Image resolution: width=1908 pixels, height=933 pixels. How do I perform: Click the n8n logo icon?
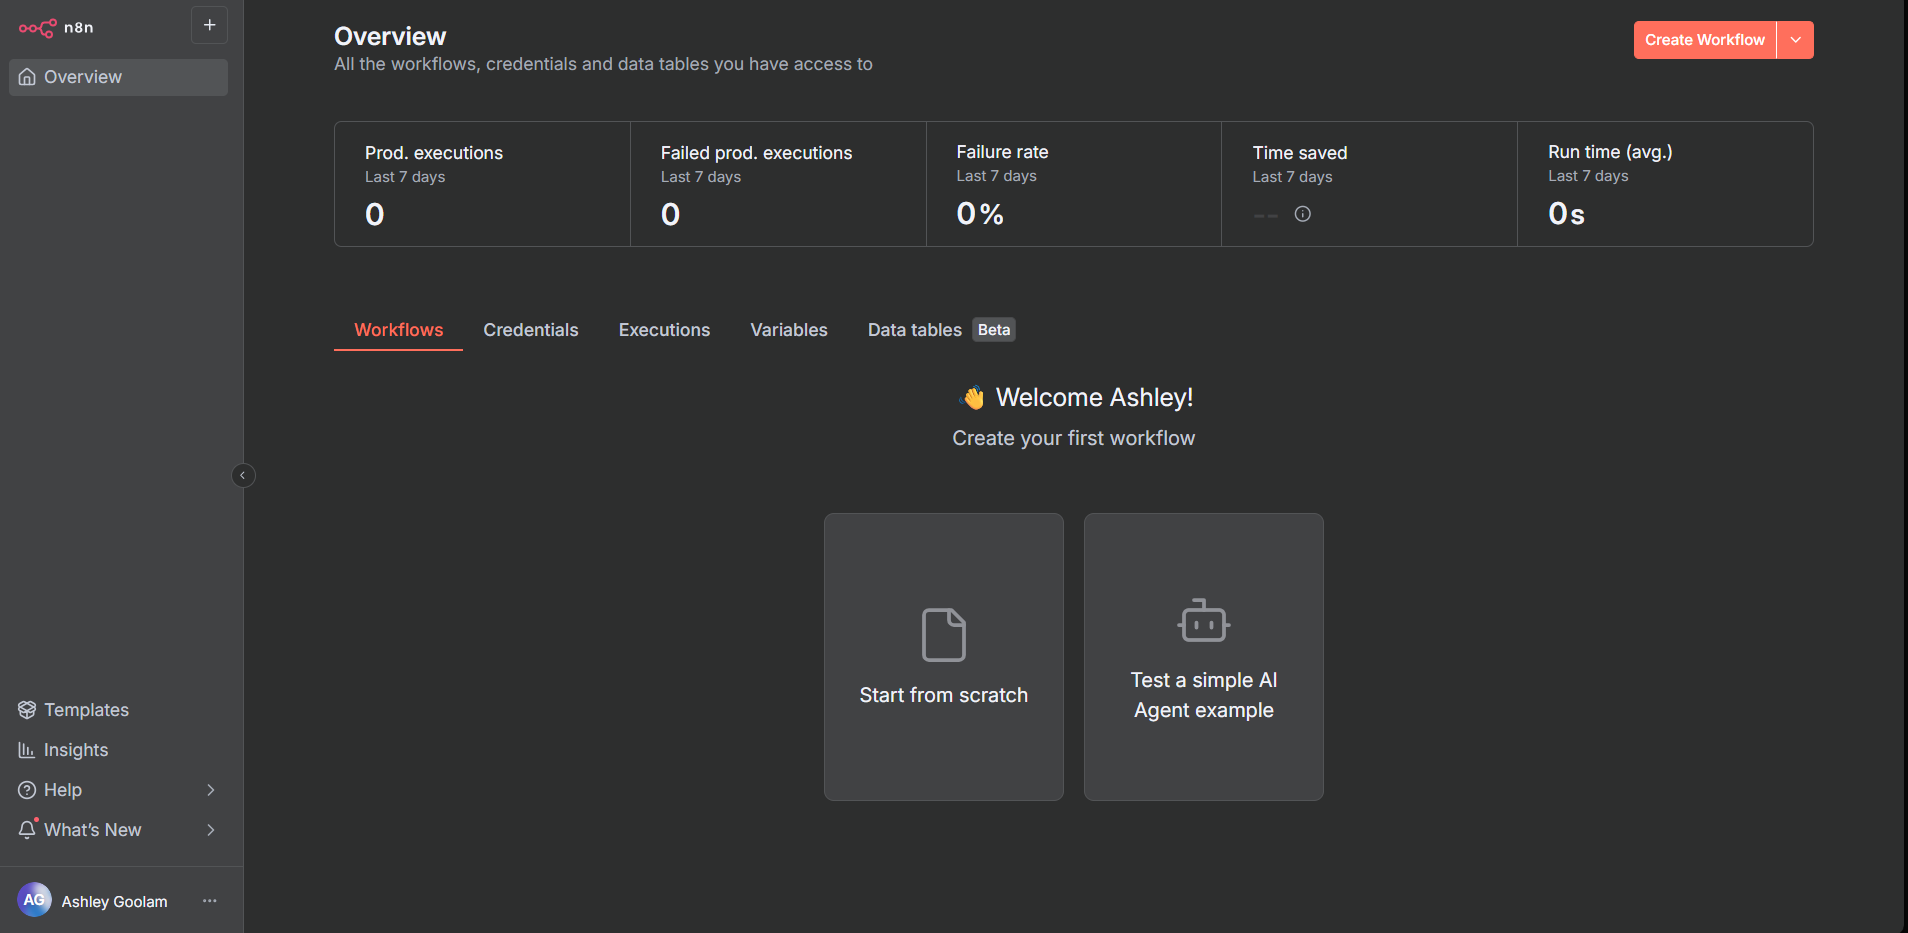coord(37,28)
